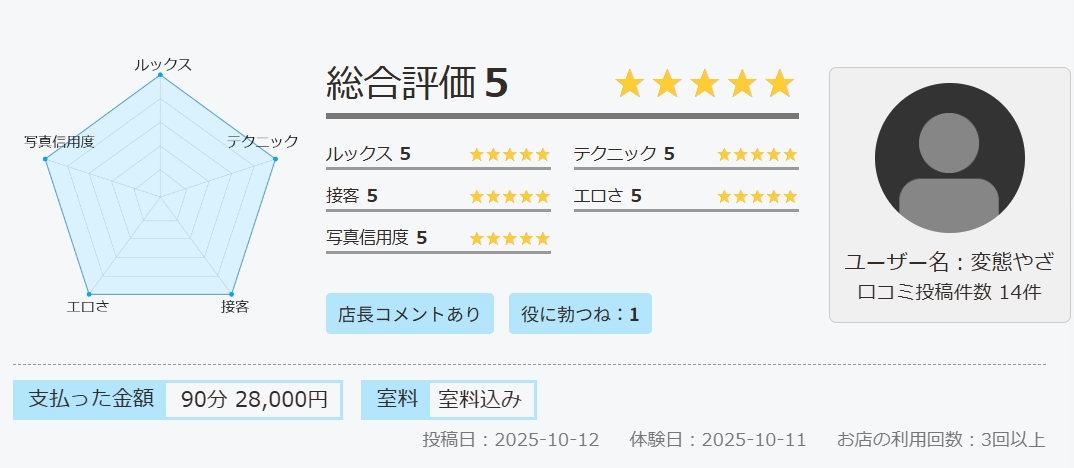The width and height of the screenshot is (1074, 468).
Task: Click the お店の利用回数 3回以上 text
Action: point(940,440)
